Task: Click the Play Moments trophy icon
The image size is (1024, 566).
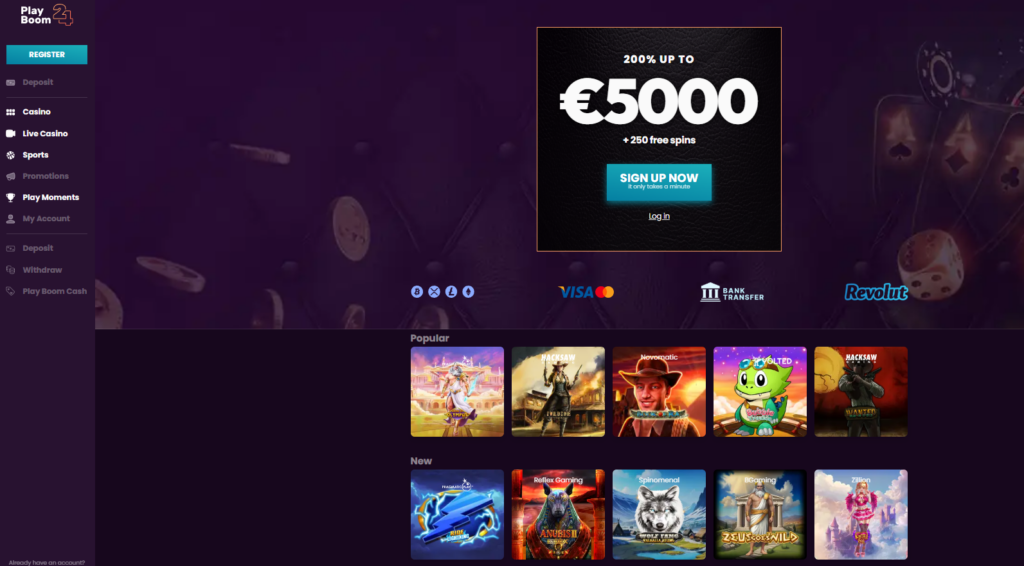Action: (10, 198)
